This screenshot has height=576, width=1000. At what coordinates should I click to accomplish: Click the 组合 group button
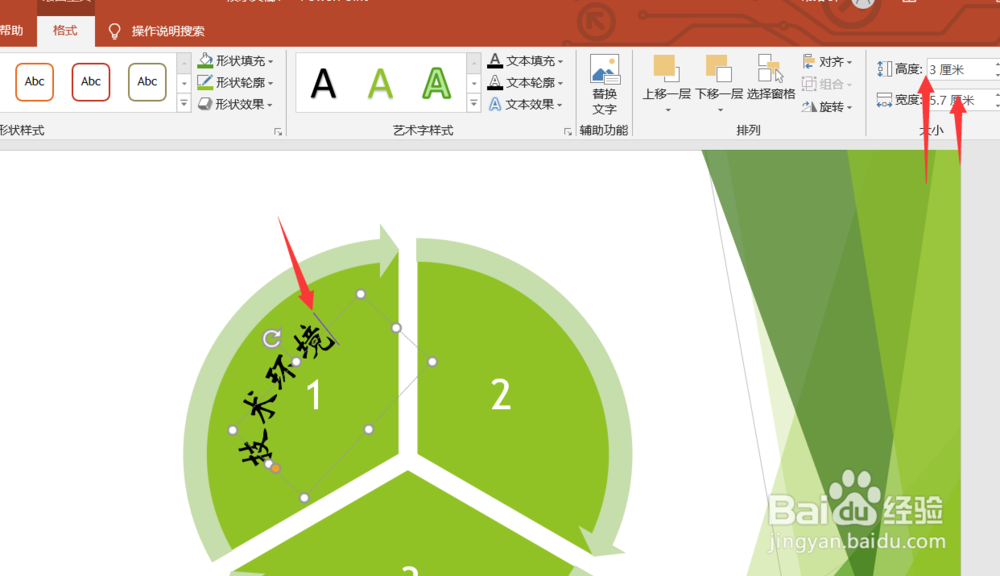(827, 84)
